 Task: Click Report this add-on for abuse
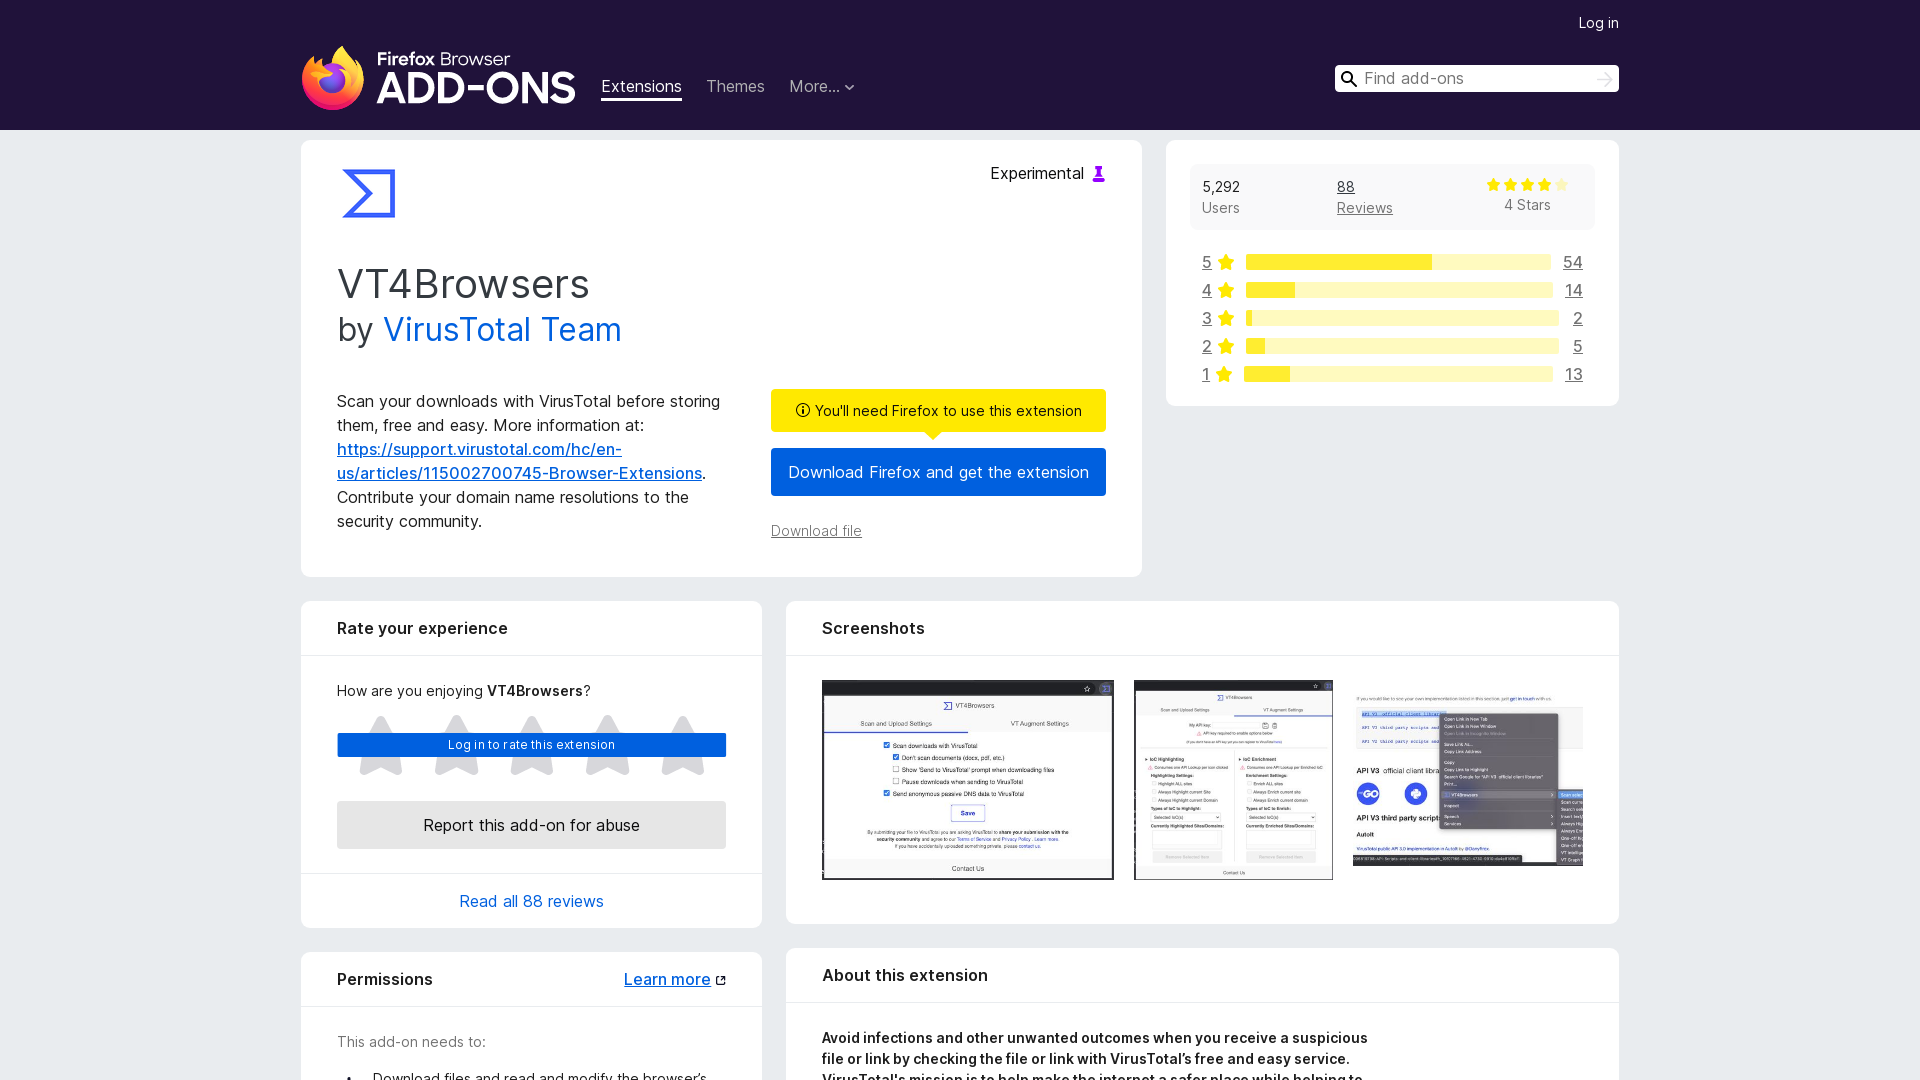pos(531,825)
